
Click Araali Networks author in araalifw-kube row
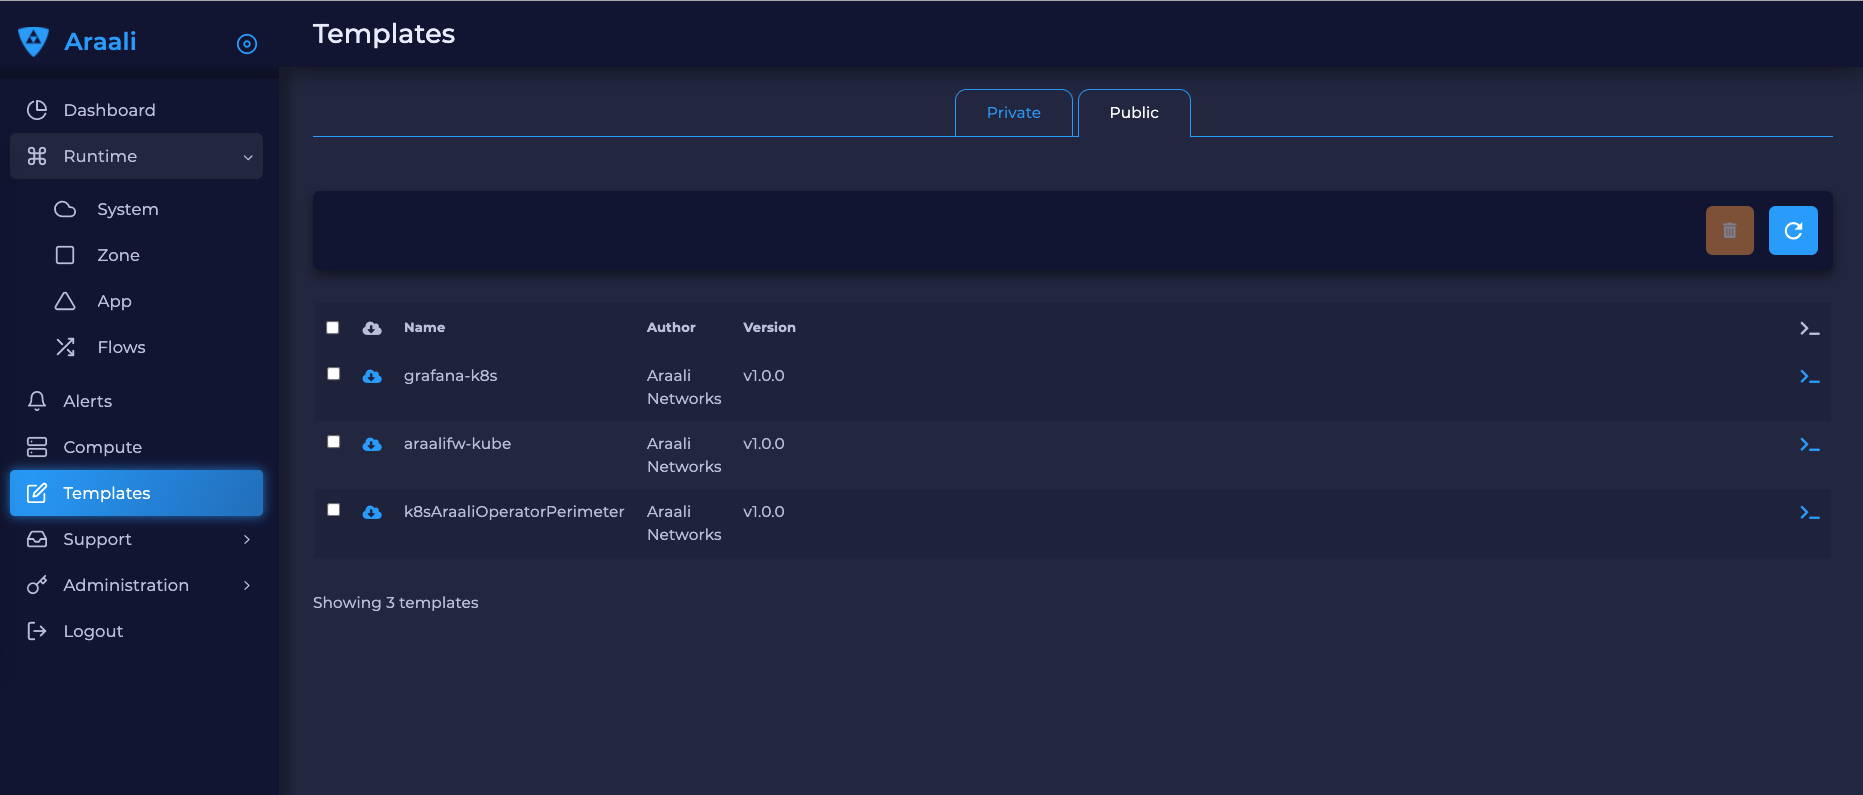coord(684,455)
